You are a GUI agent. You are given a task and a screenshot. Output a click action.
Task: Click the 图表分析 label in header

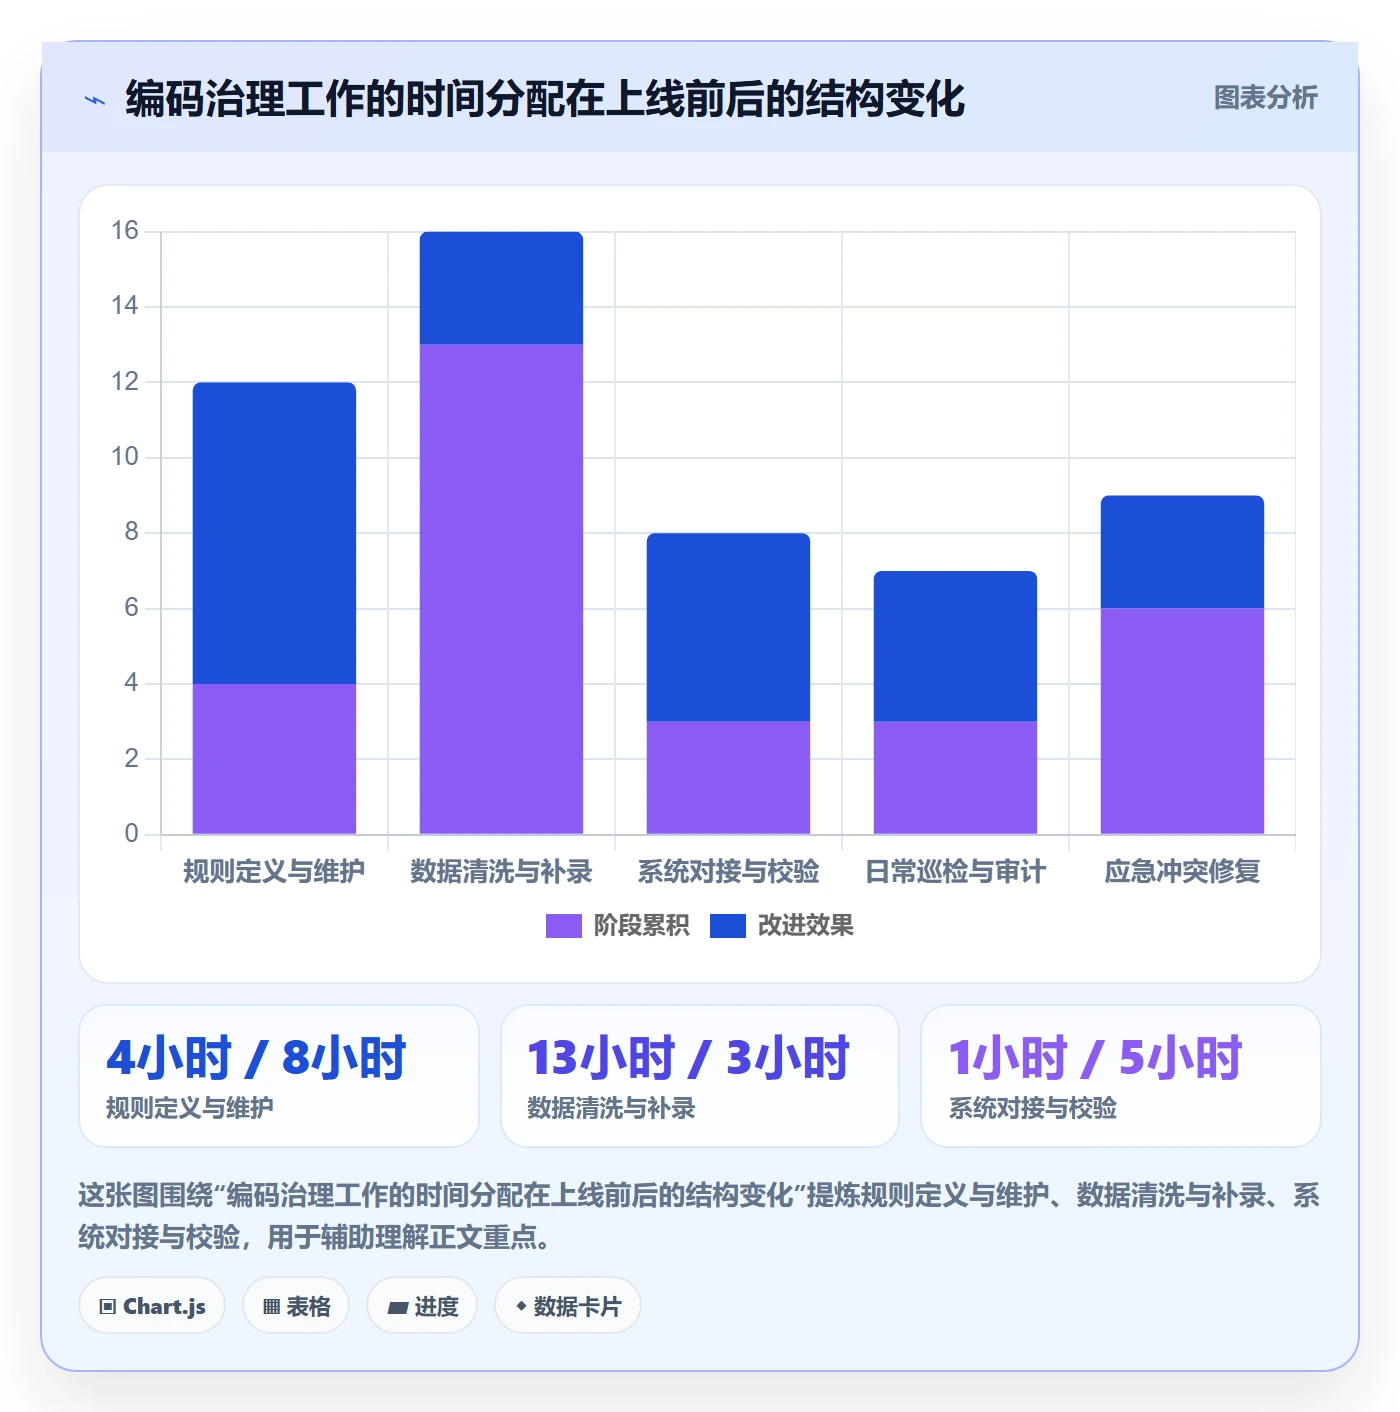click(1265, 98)
